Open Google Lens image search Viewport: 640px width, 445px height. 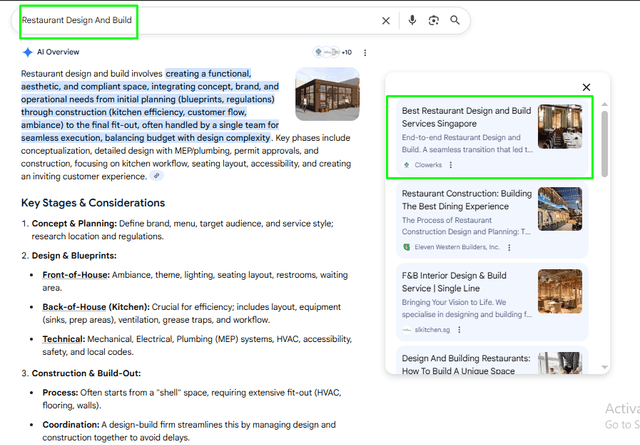434,20
